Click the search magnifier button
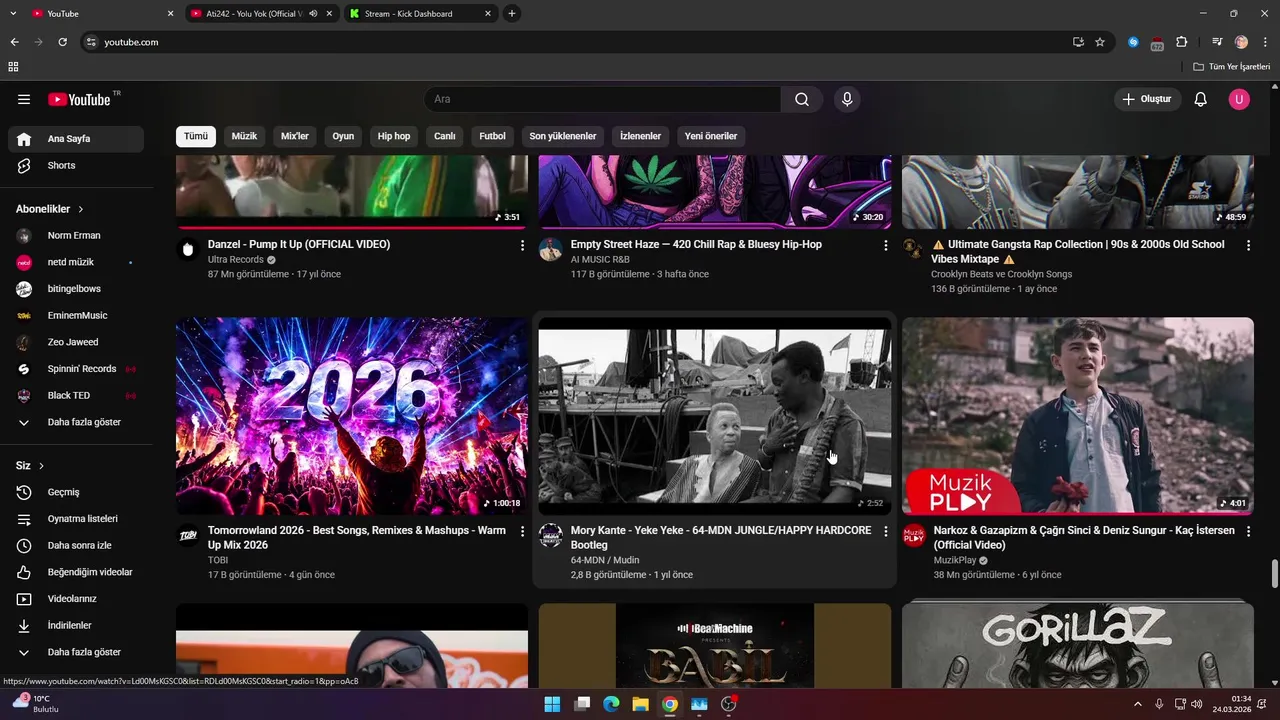The width and height of the screenshot is (1280, 720). coord(802,99)
